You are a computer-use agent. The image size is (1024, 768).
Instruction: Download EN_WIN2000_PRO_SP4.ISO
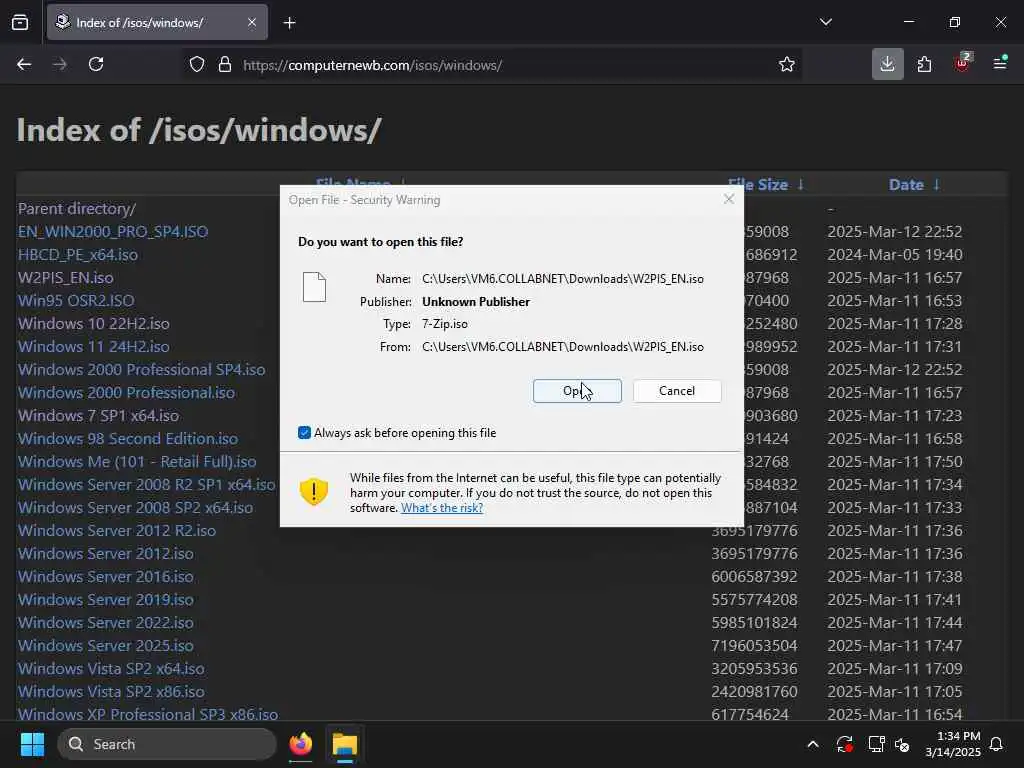coord(113,231)
